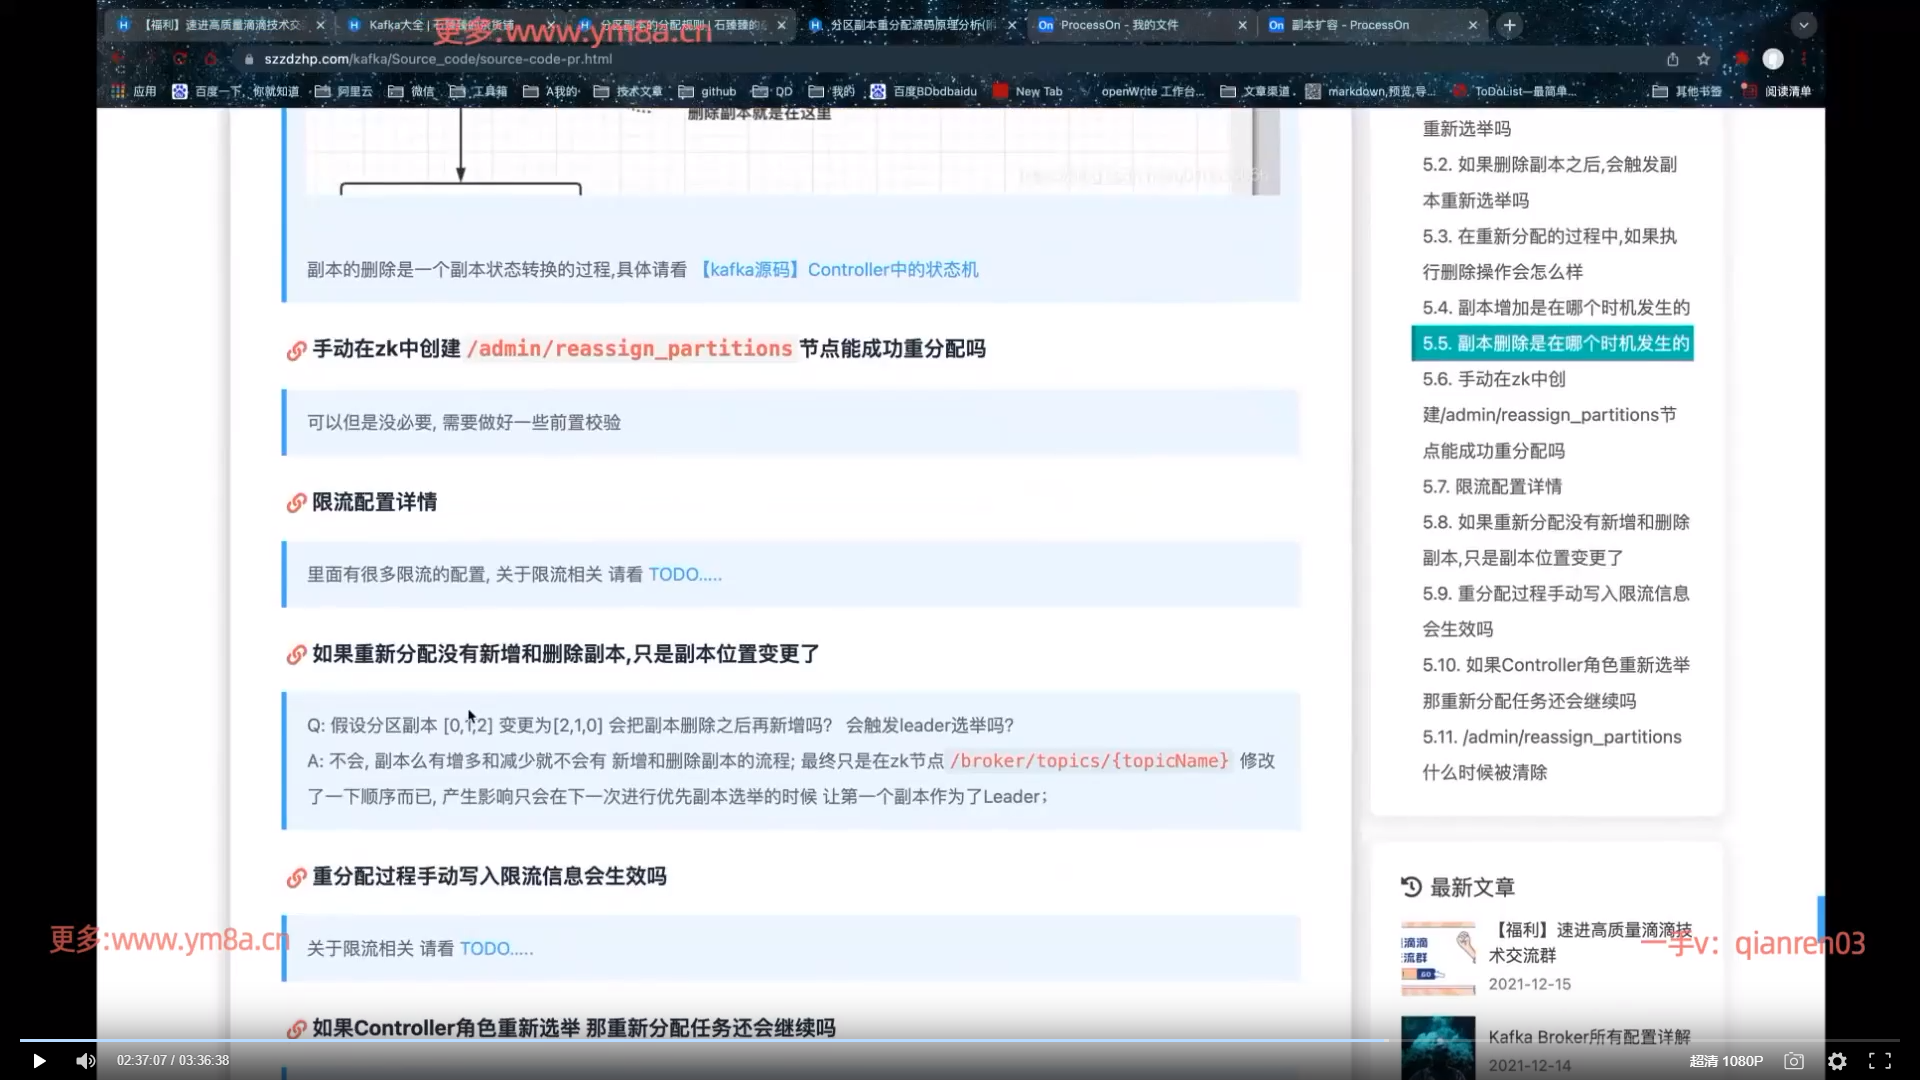1920x1080 pixels.
Task: Open the 超清 1080P quality selector
Action: 1726,1061
